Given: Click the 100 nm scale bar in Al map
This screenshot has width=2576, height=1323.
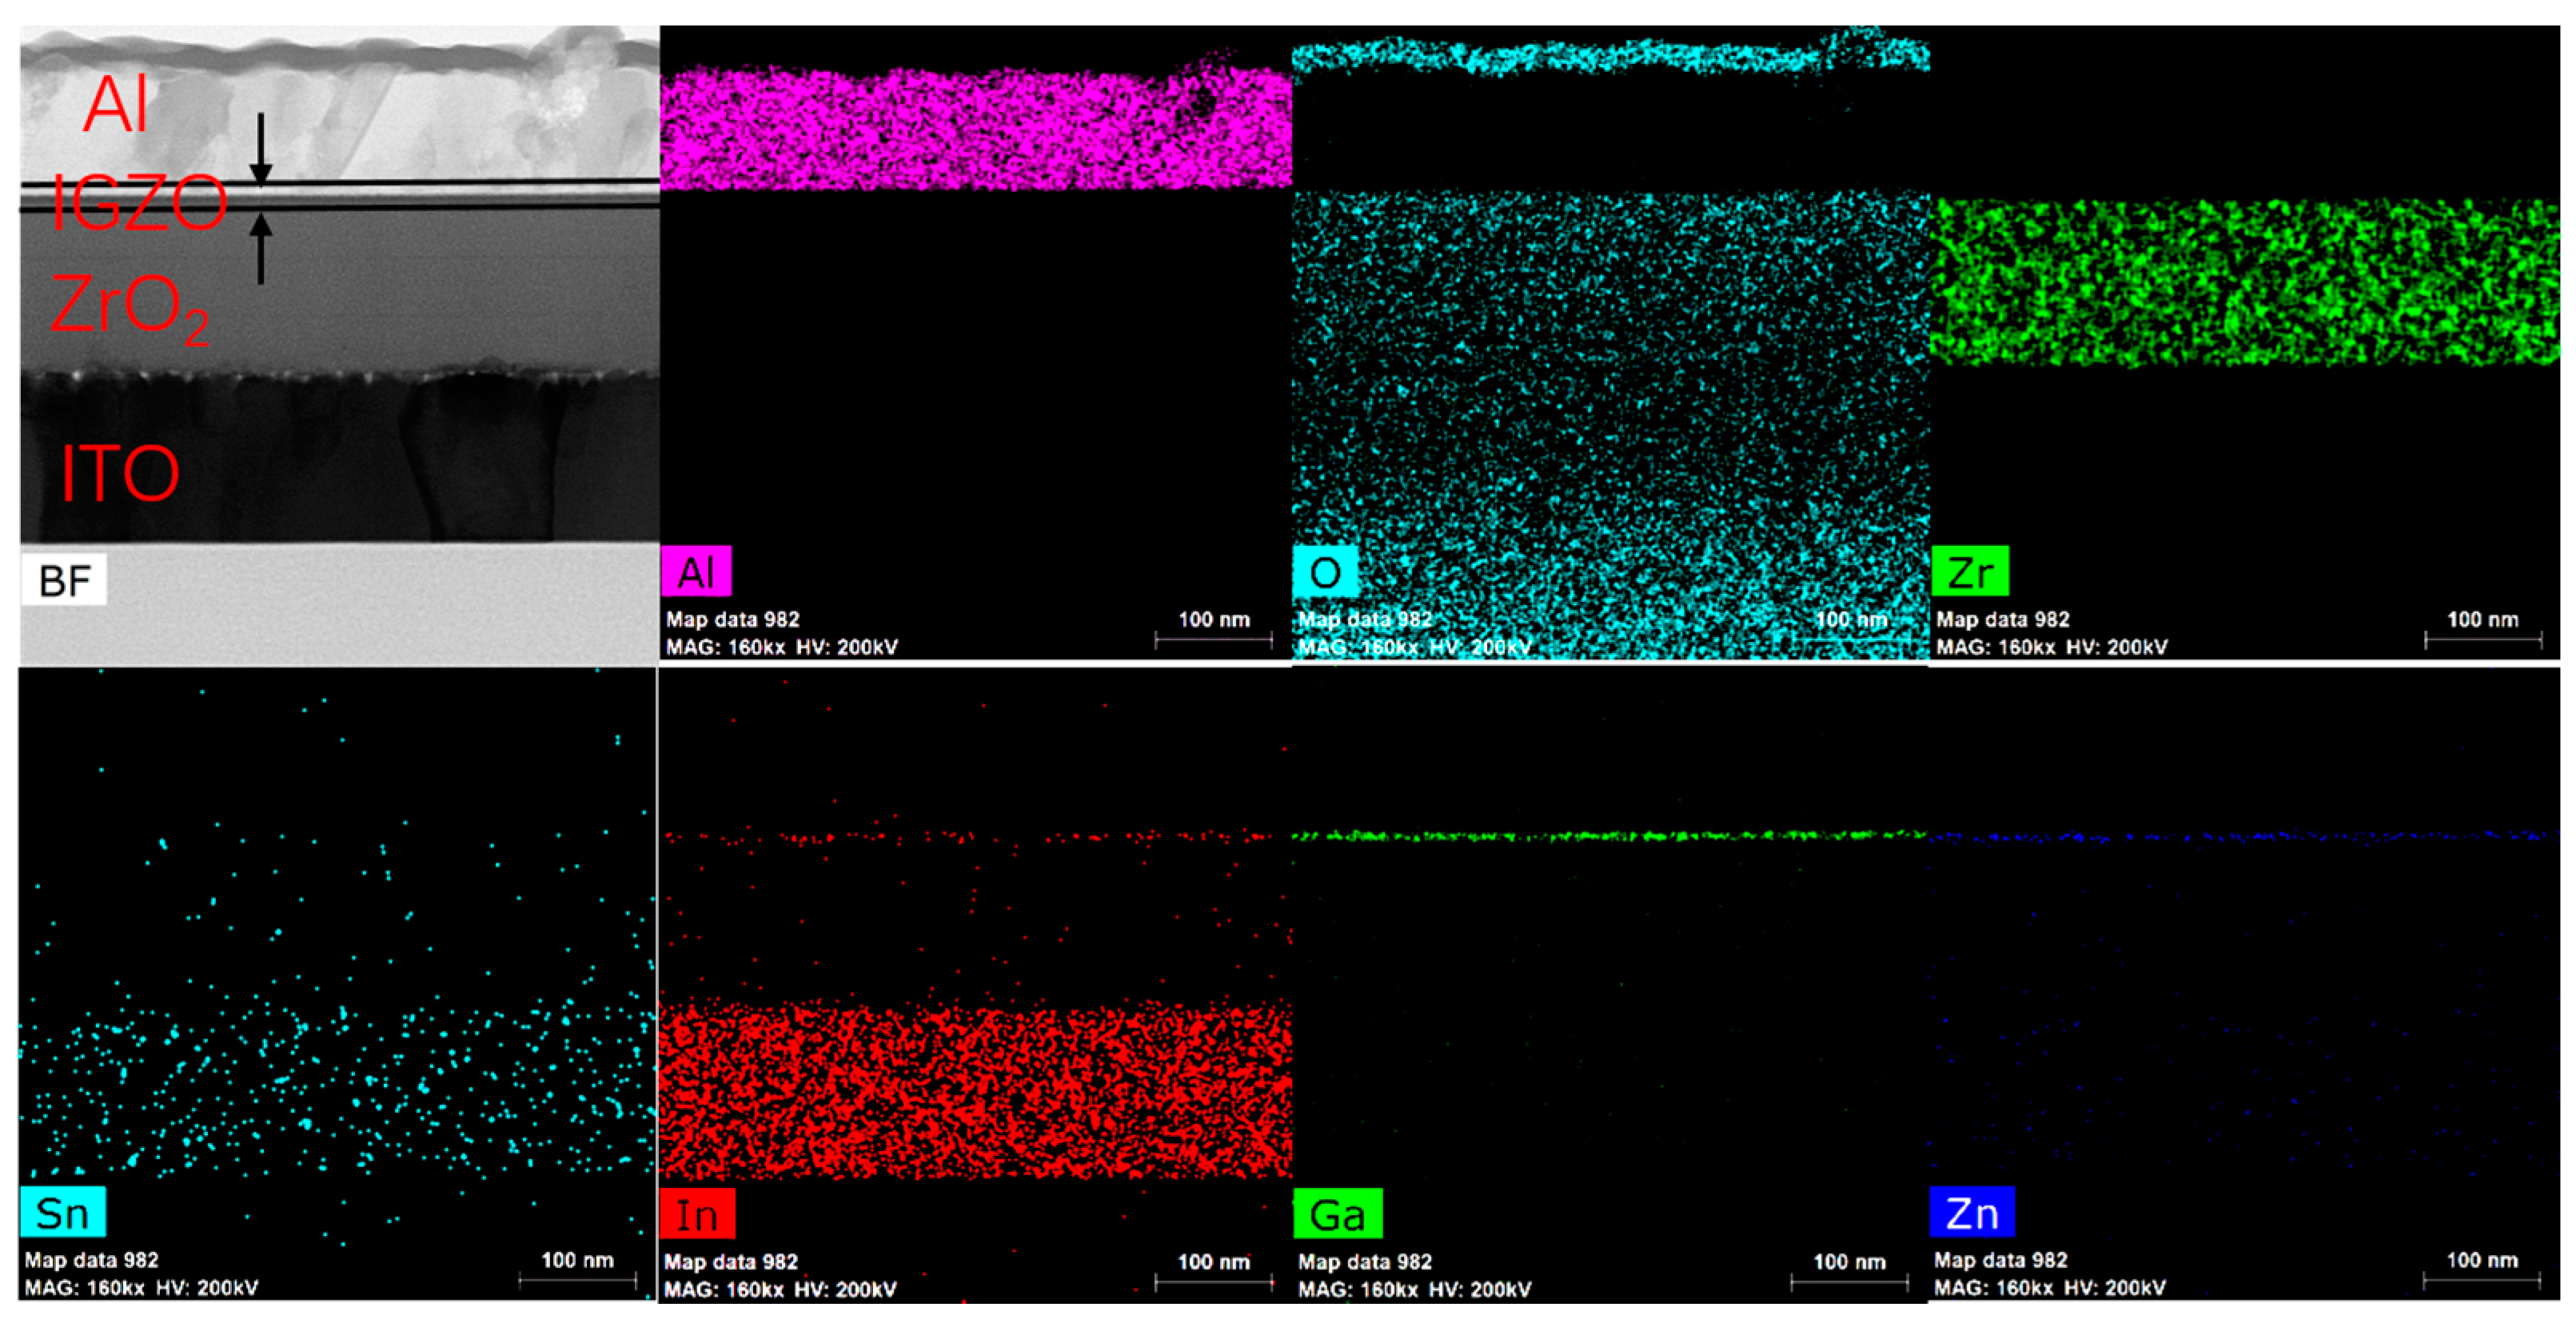Looking at the screenshot, I should 1213,638.
